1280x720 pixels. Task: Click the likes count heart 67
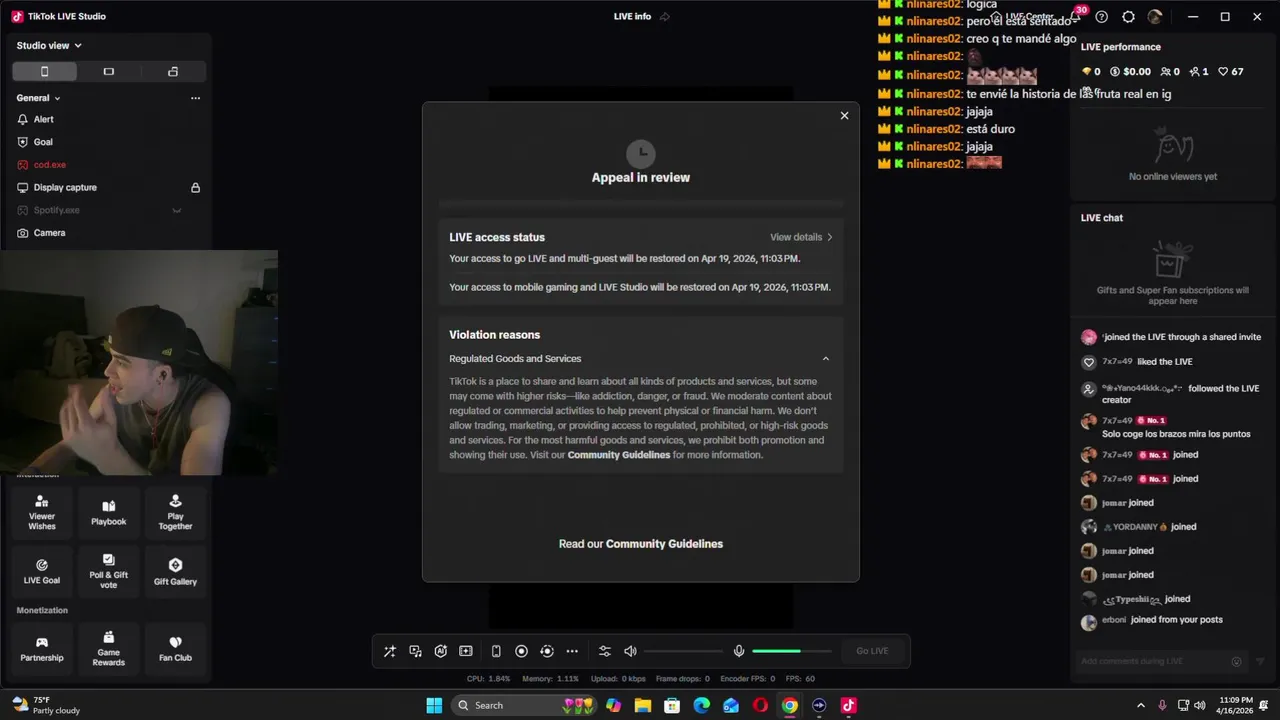click(1230, 72)
